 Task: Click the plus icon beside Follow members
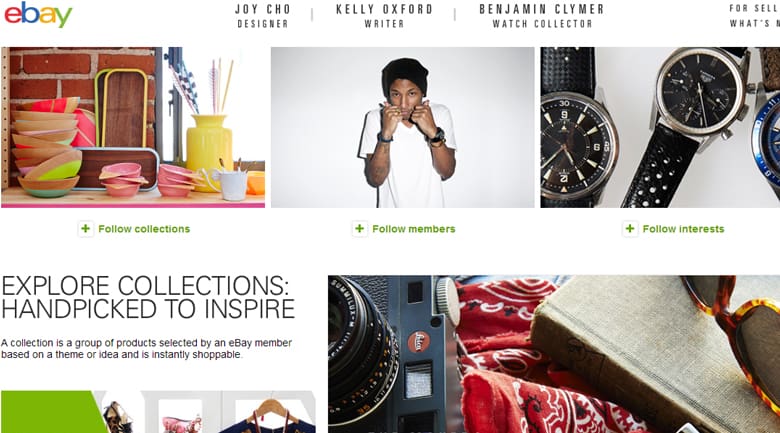(360, 229)
